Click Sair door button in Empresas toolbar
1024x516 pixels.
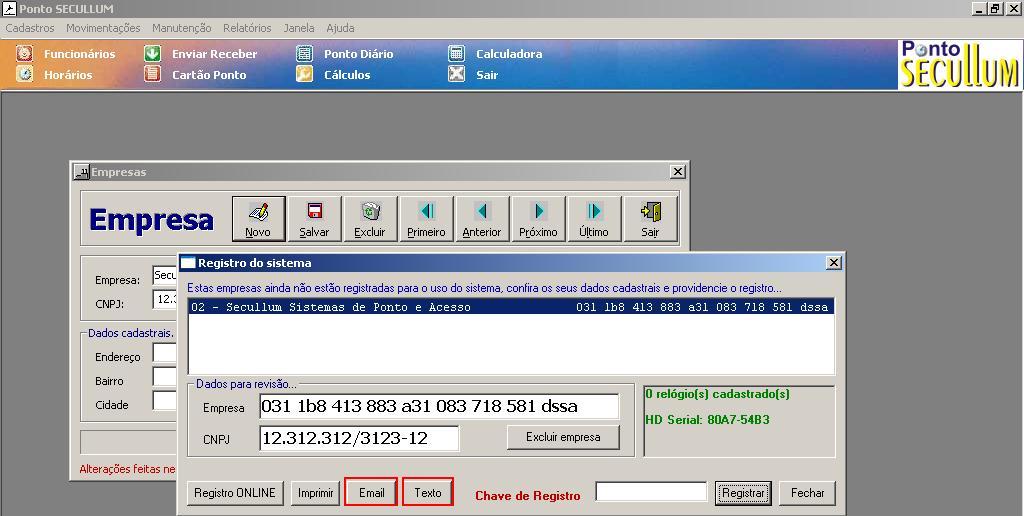click(650, 219)
